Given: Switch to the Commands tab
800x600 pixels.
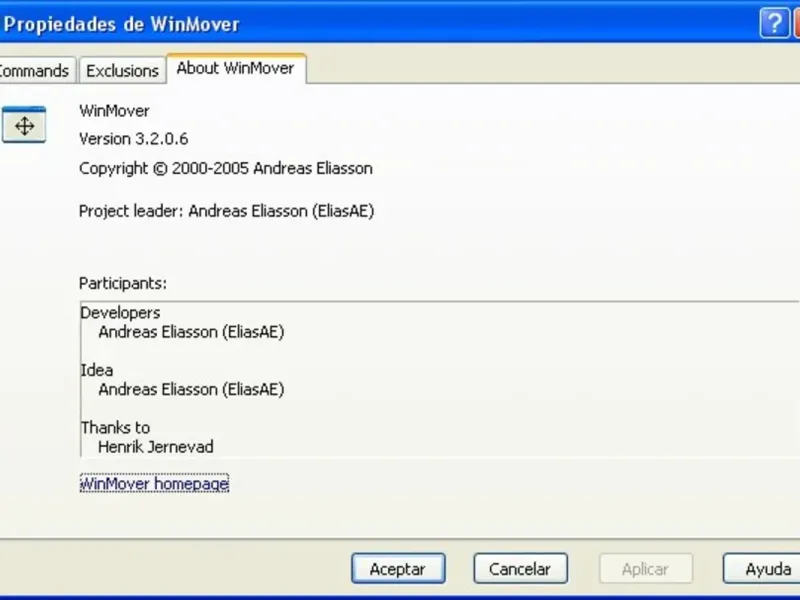Looking at the screenshot, I should pyautogui.click(x=37, y=70).
